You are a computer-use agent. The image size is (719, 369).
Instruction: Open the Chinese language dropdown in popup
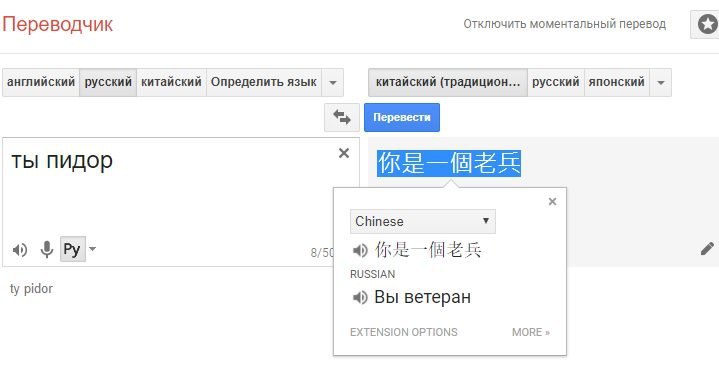[x=423, y=221]
